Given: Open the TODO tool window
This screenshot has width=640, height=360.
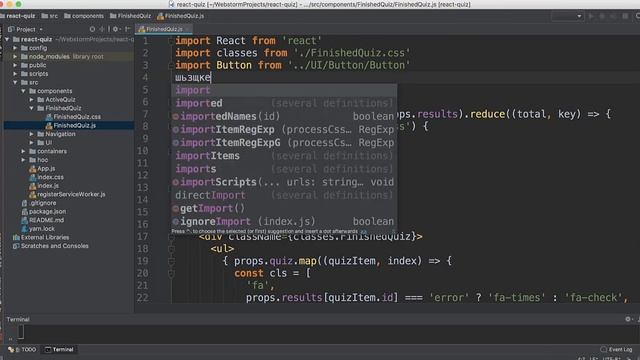Looking at the screenshot, I should click(x=22, y=349).
